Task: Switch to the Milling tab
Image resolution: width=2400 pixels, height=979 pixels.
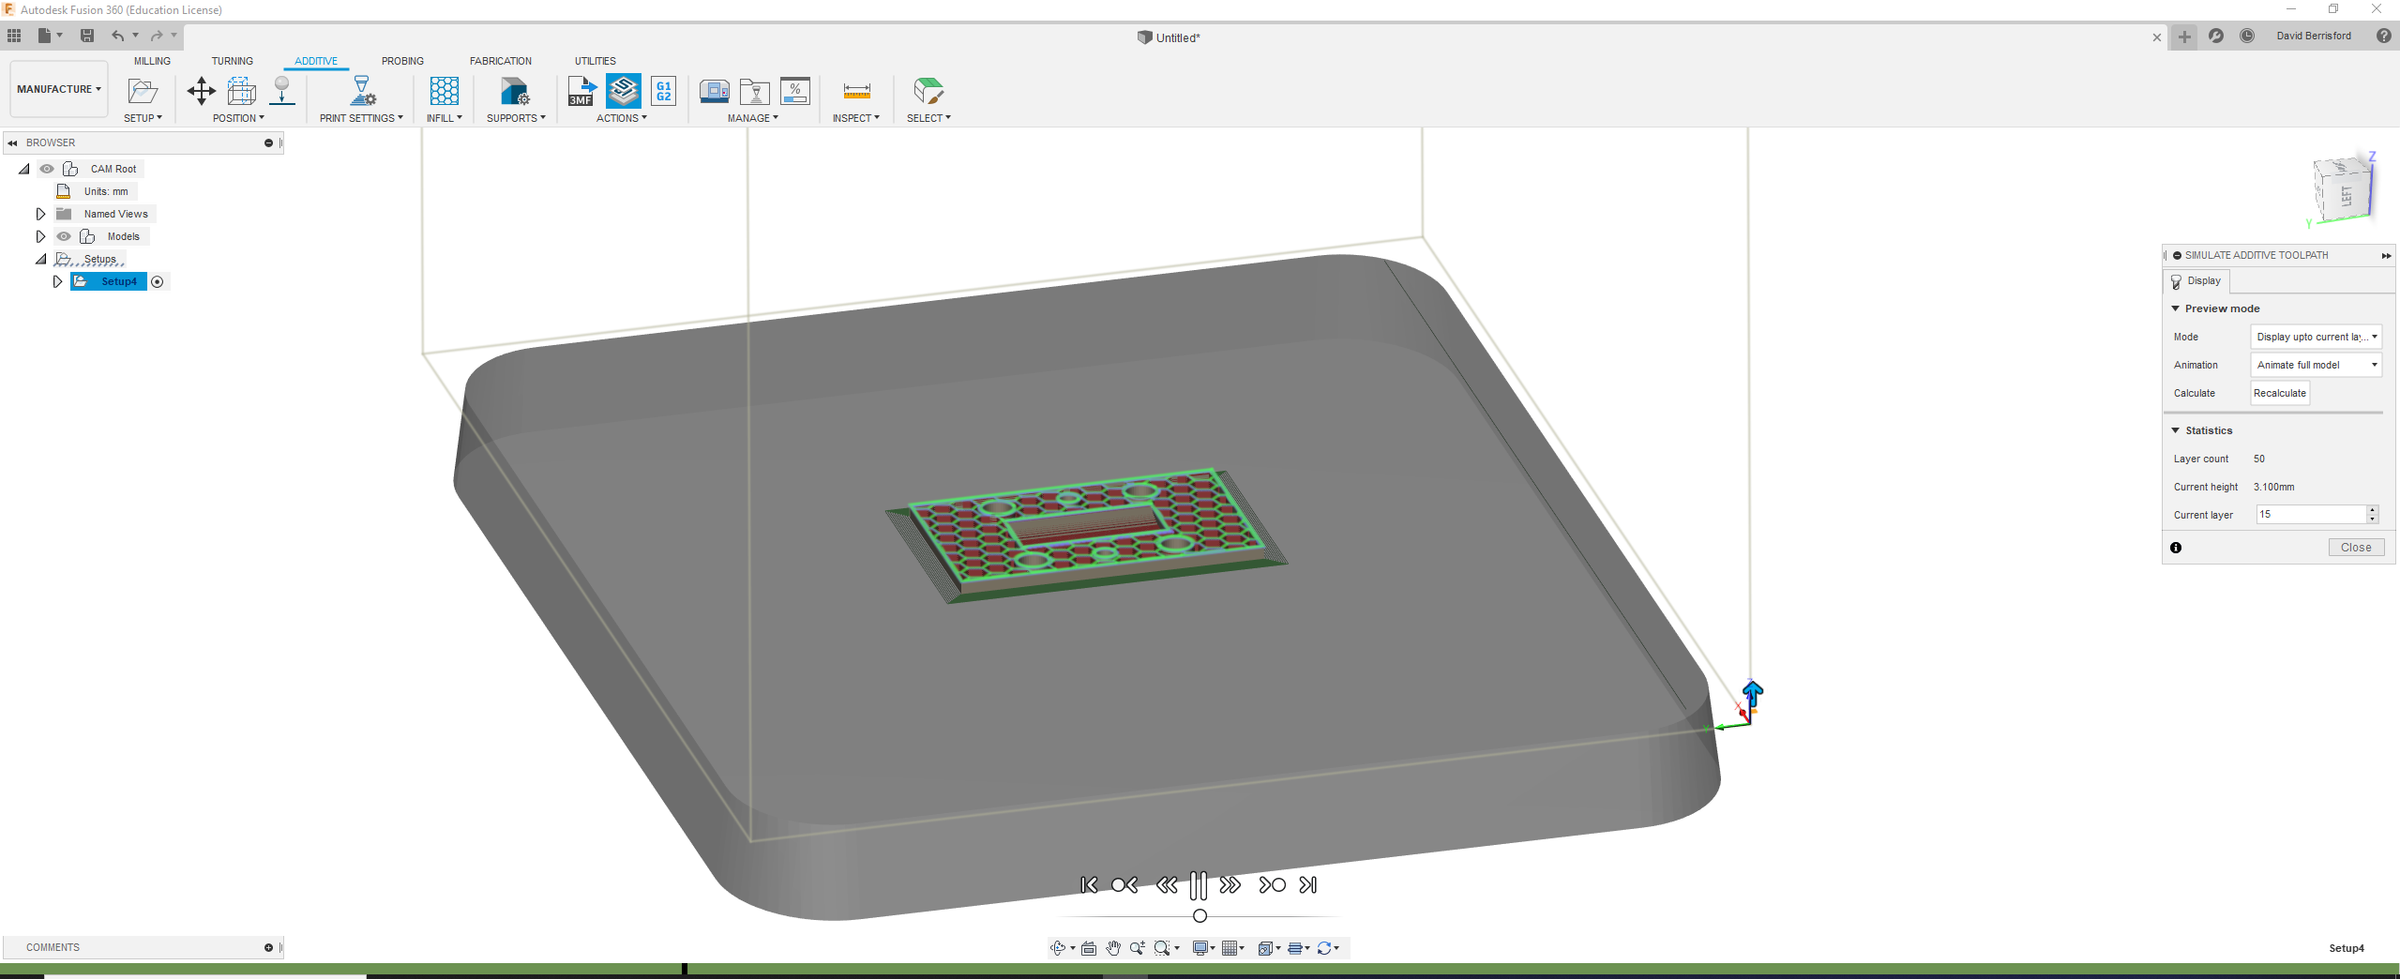Action: pyautogui.click(x=152, y=61)
